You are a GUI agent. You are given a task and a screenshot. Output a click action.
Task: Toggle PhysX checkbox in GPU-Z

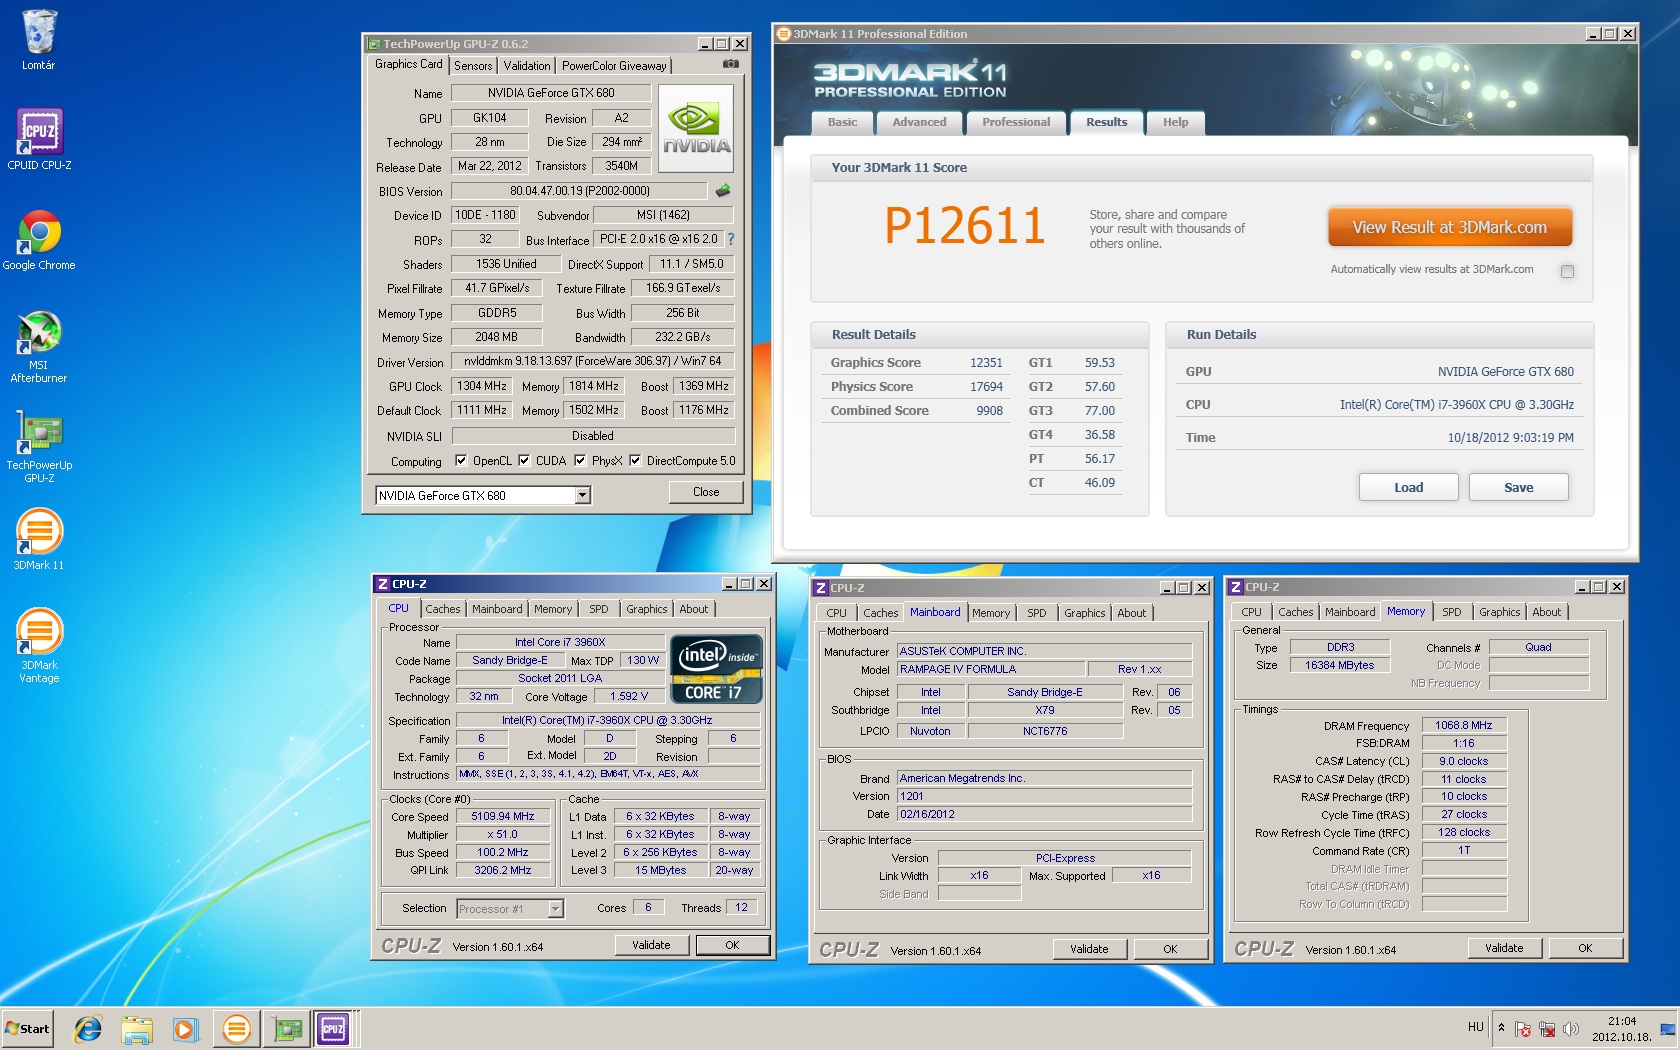[x=580, y=461]
